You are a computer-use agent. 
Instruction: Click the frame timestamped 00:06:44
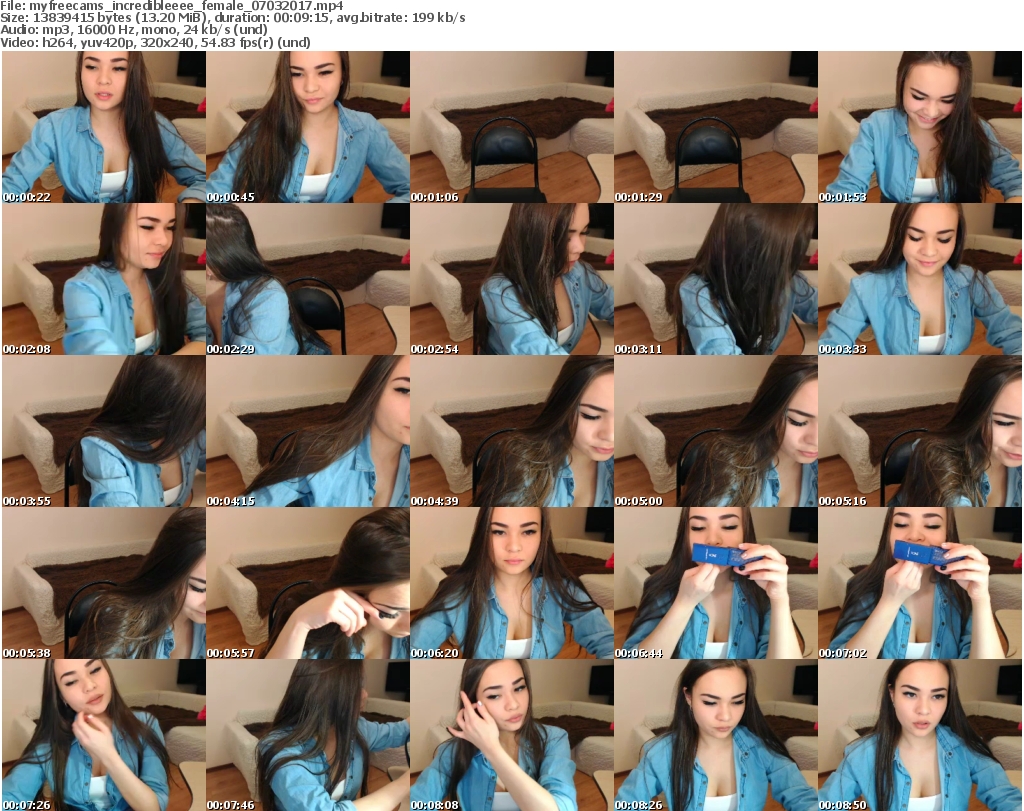coord(716,583)
